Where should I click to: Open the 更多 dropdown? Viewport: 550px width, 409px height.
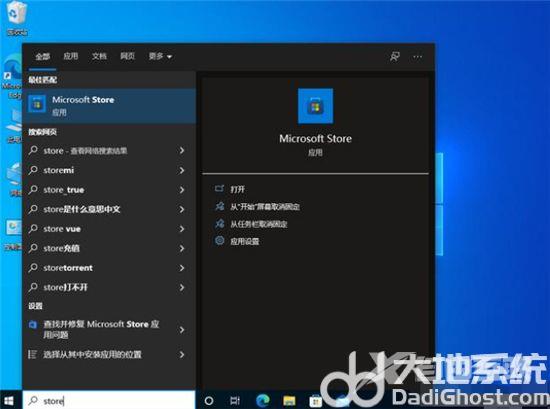tap(160, 56)
